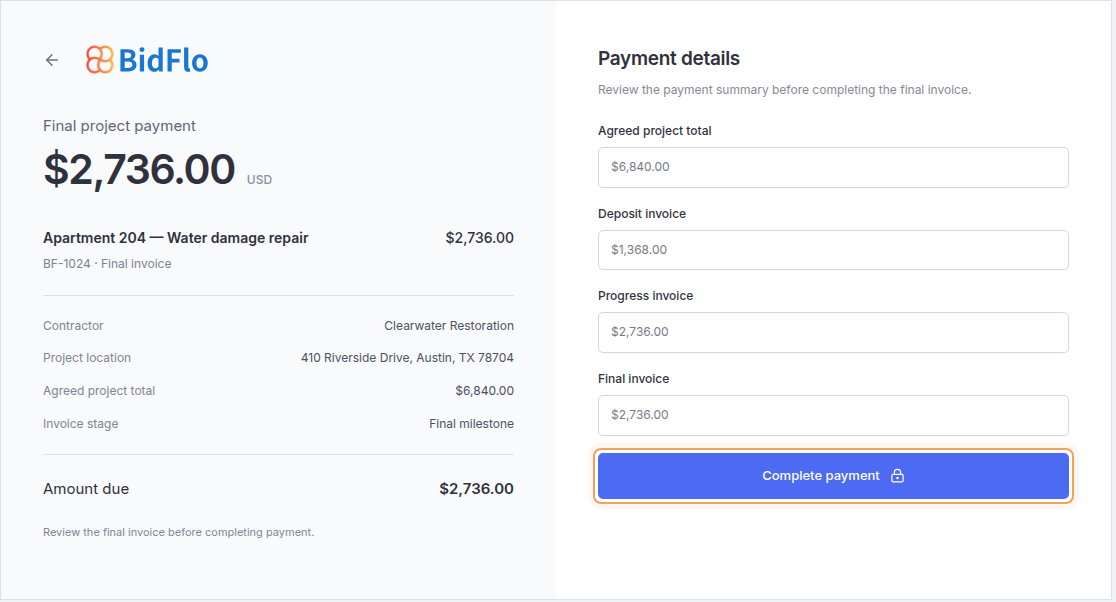Click the 'Deposit invoice' field label
Viewport: 1116px width, 602px height.
tap(642, 213)
